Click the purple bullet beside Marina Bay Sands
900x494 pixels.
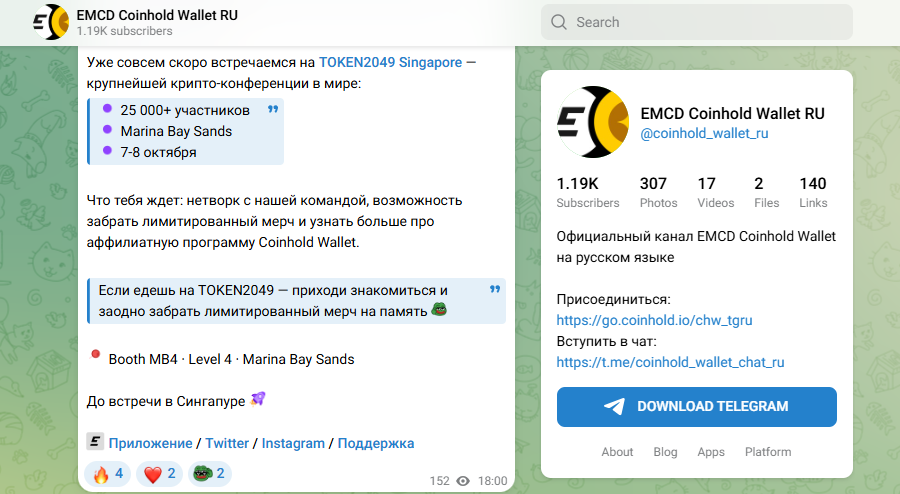click(107, 129)
